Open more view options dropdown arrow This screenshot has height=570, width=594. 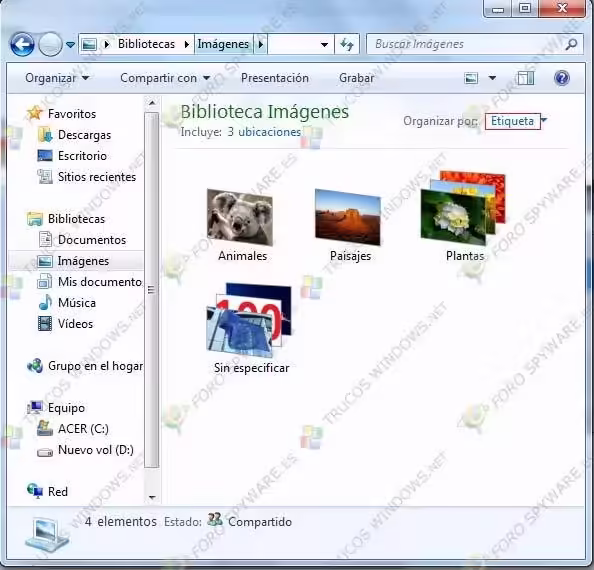492,78
